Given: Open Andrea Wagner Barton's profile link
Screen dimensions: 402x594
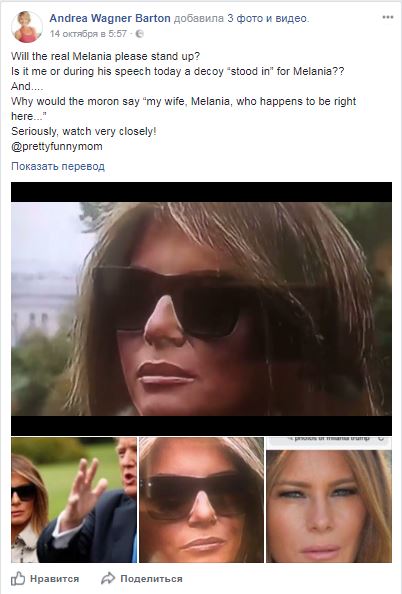Looking at the screenshot, I should point(110,18).
